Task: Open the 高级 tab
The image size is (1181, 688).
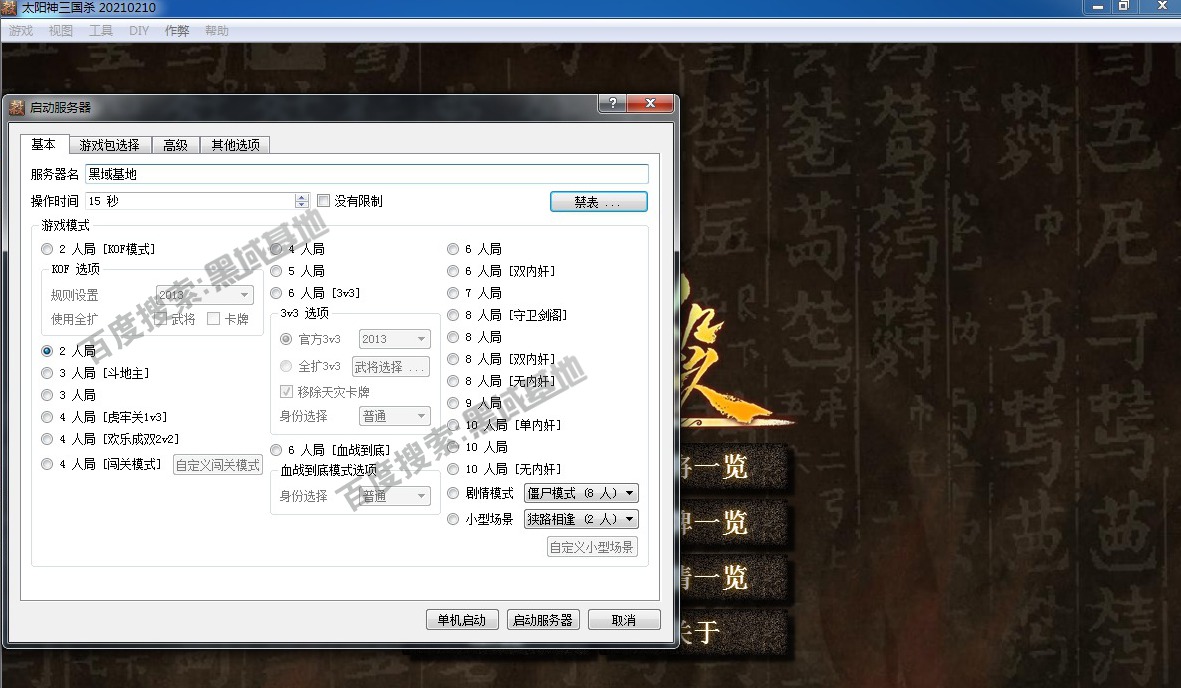Action: coord(175,145)
